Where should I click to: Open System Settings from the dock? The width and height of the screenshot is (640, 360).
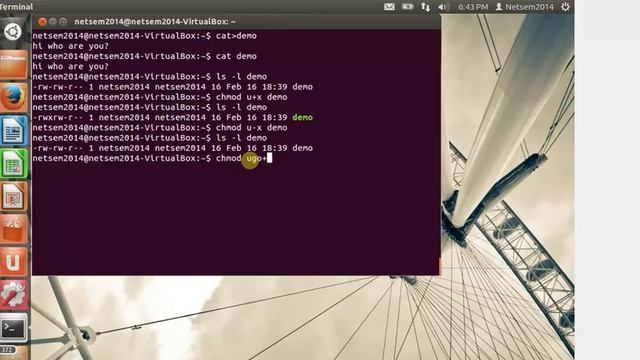pos(13,295)
